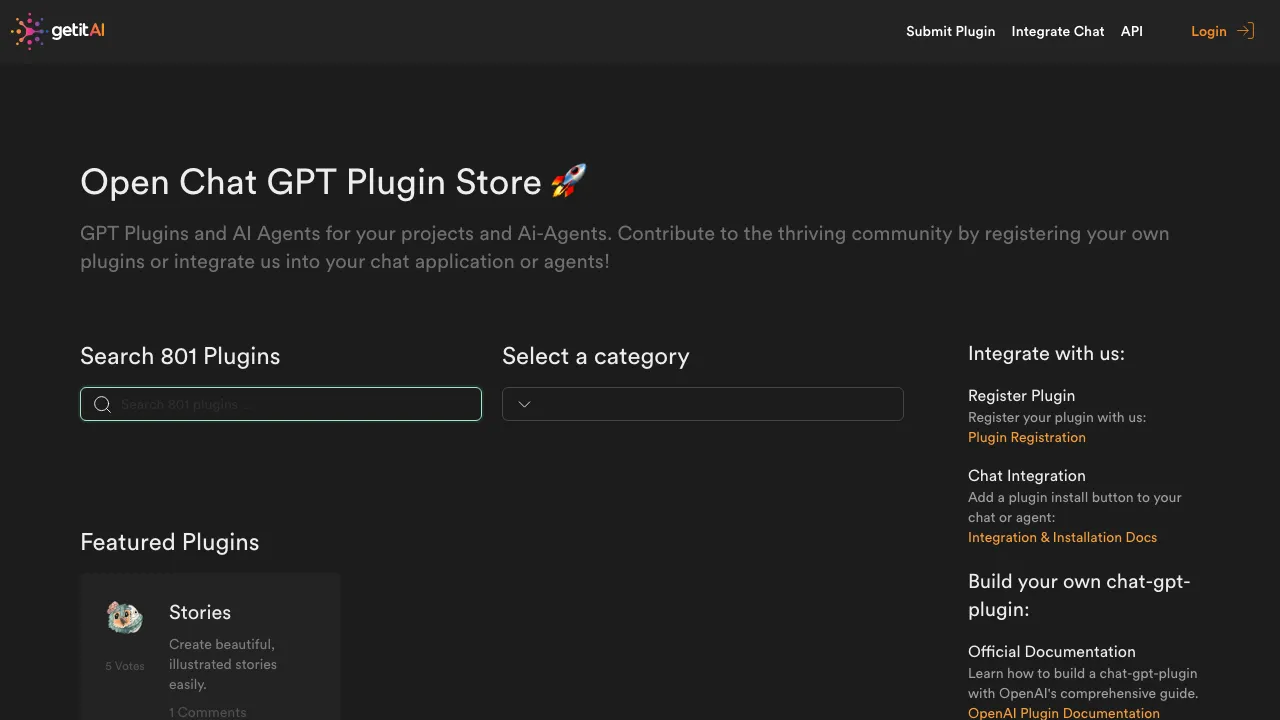Image resolution: width=1280 pixels, height=720 pixels.
Task: Click the getitAI logo icon
Action: (x=28, y=31)
